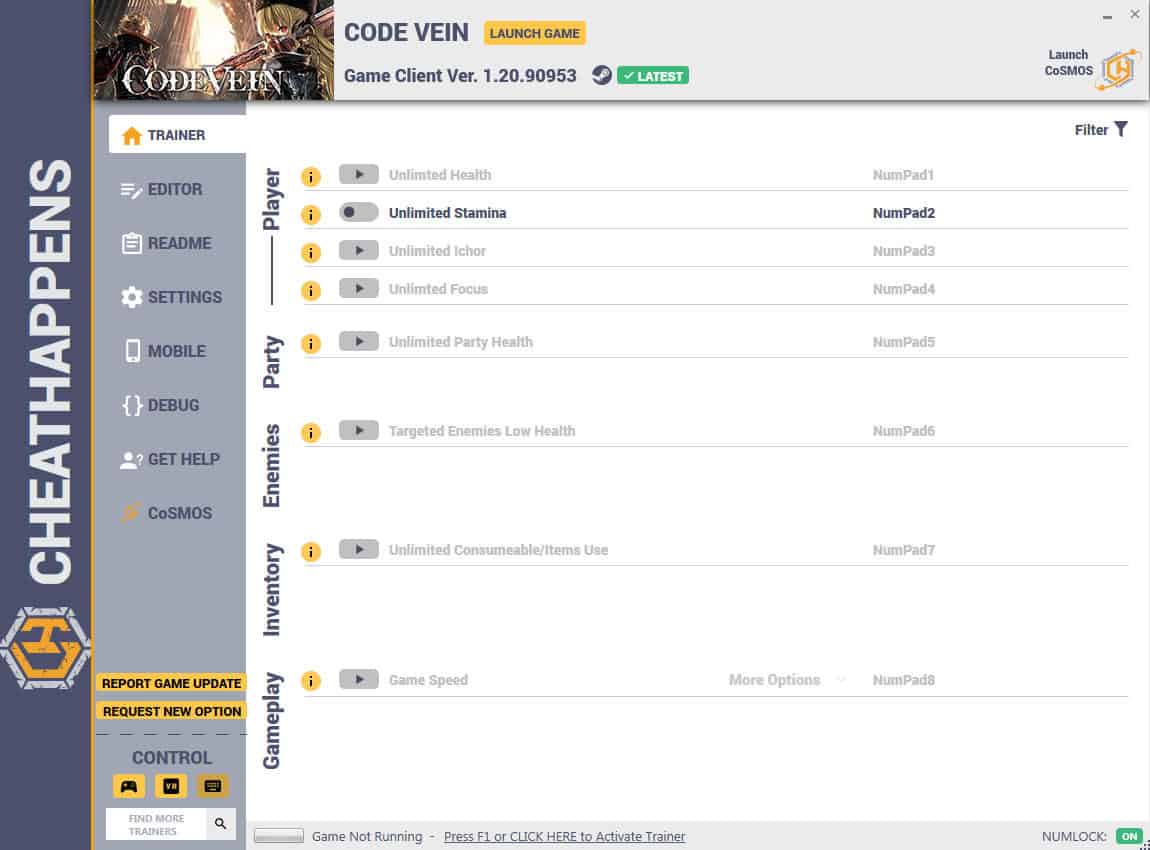Enable the Unlimited Party Health toggle
Screen dimensions: 1150x850
click(359, 341)
